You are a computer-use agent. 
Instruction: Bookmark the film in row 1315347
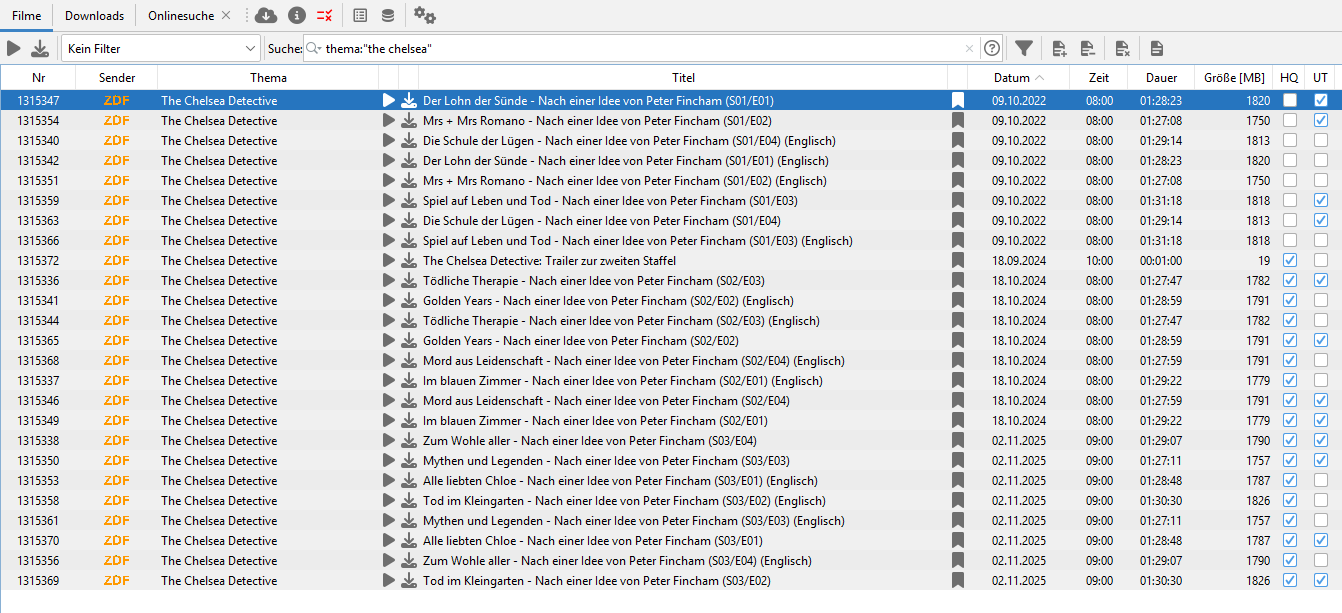coord(958,100)
